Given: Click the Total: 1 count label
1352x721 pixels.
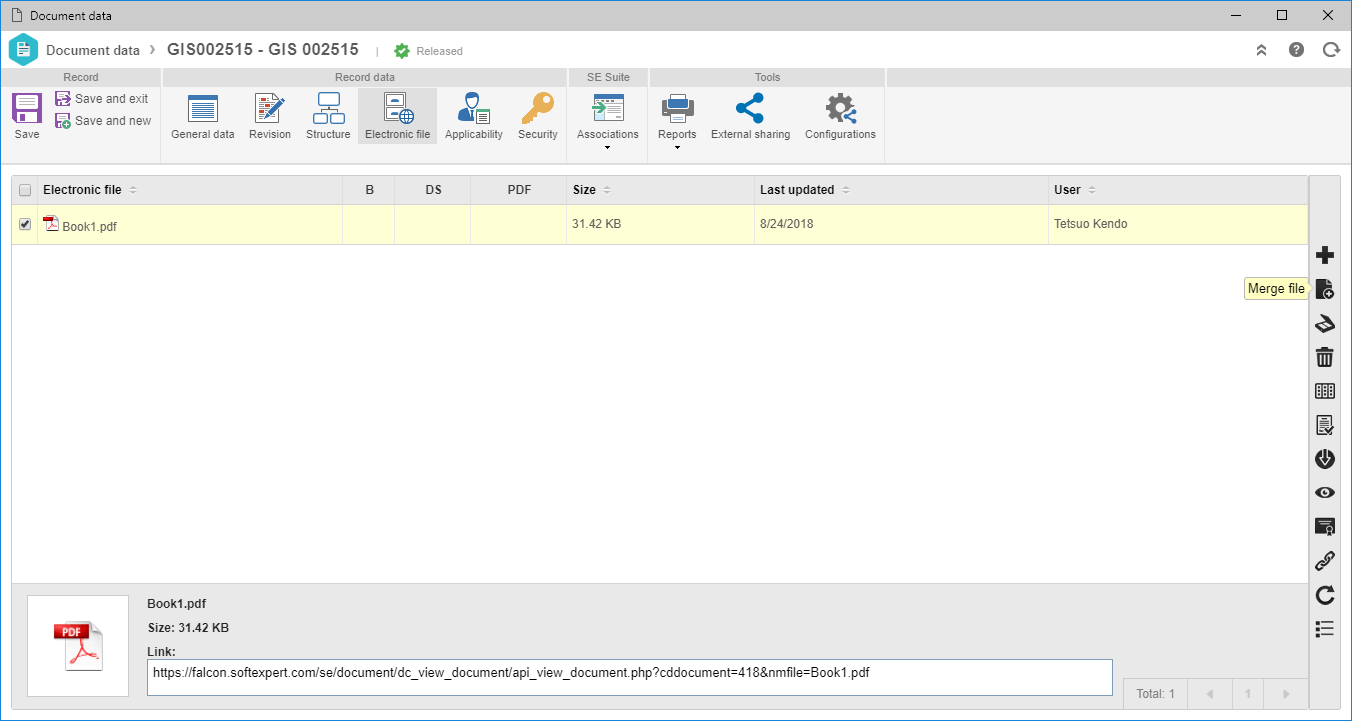Looking at the screenshot, I should [1154, 693].
